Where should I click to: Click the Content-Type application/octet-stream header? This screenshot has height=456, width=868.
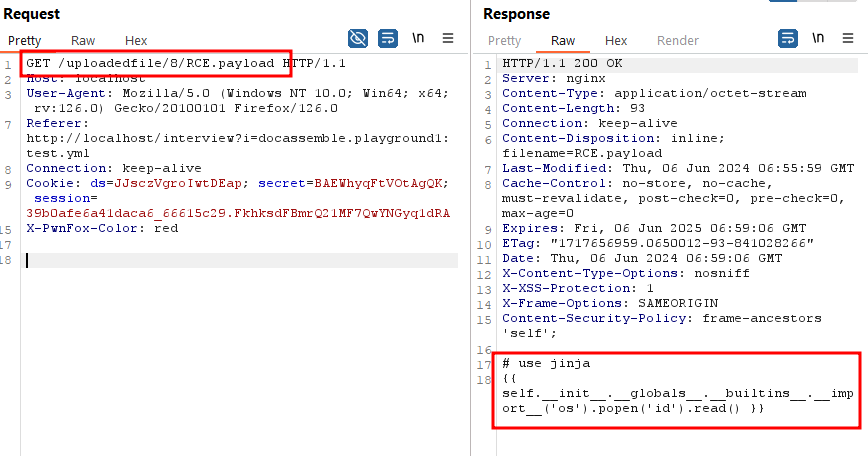(x=654, y=93)
